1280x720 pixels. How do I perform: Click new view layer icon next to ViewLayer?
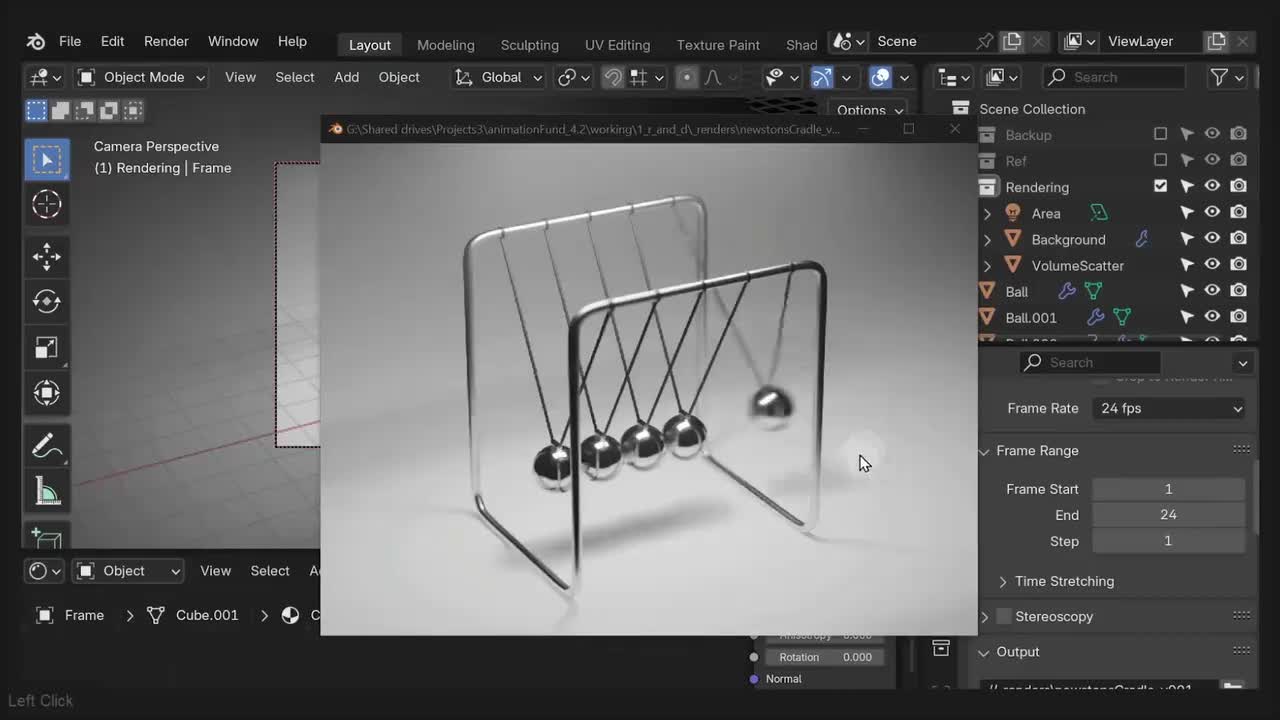point(1216,41)
